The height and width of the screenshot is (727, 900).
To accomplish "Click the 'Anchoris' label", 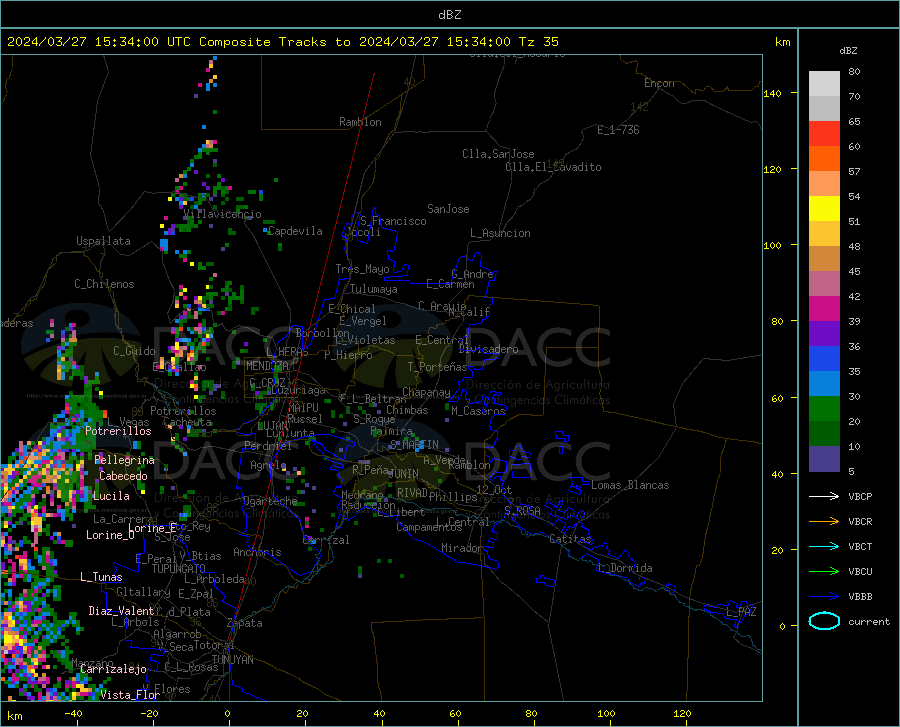I will (x=257, y=553).
